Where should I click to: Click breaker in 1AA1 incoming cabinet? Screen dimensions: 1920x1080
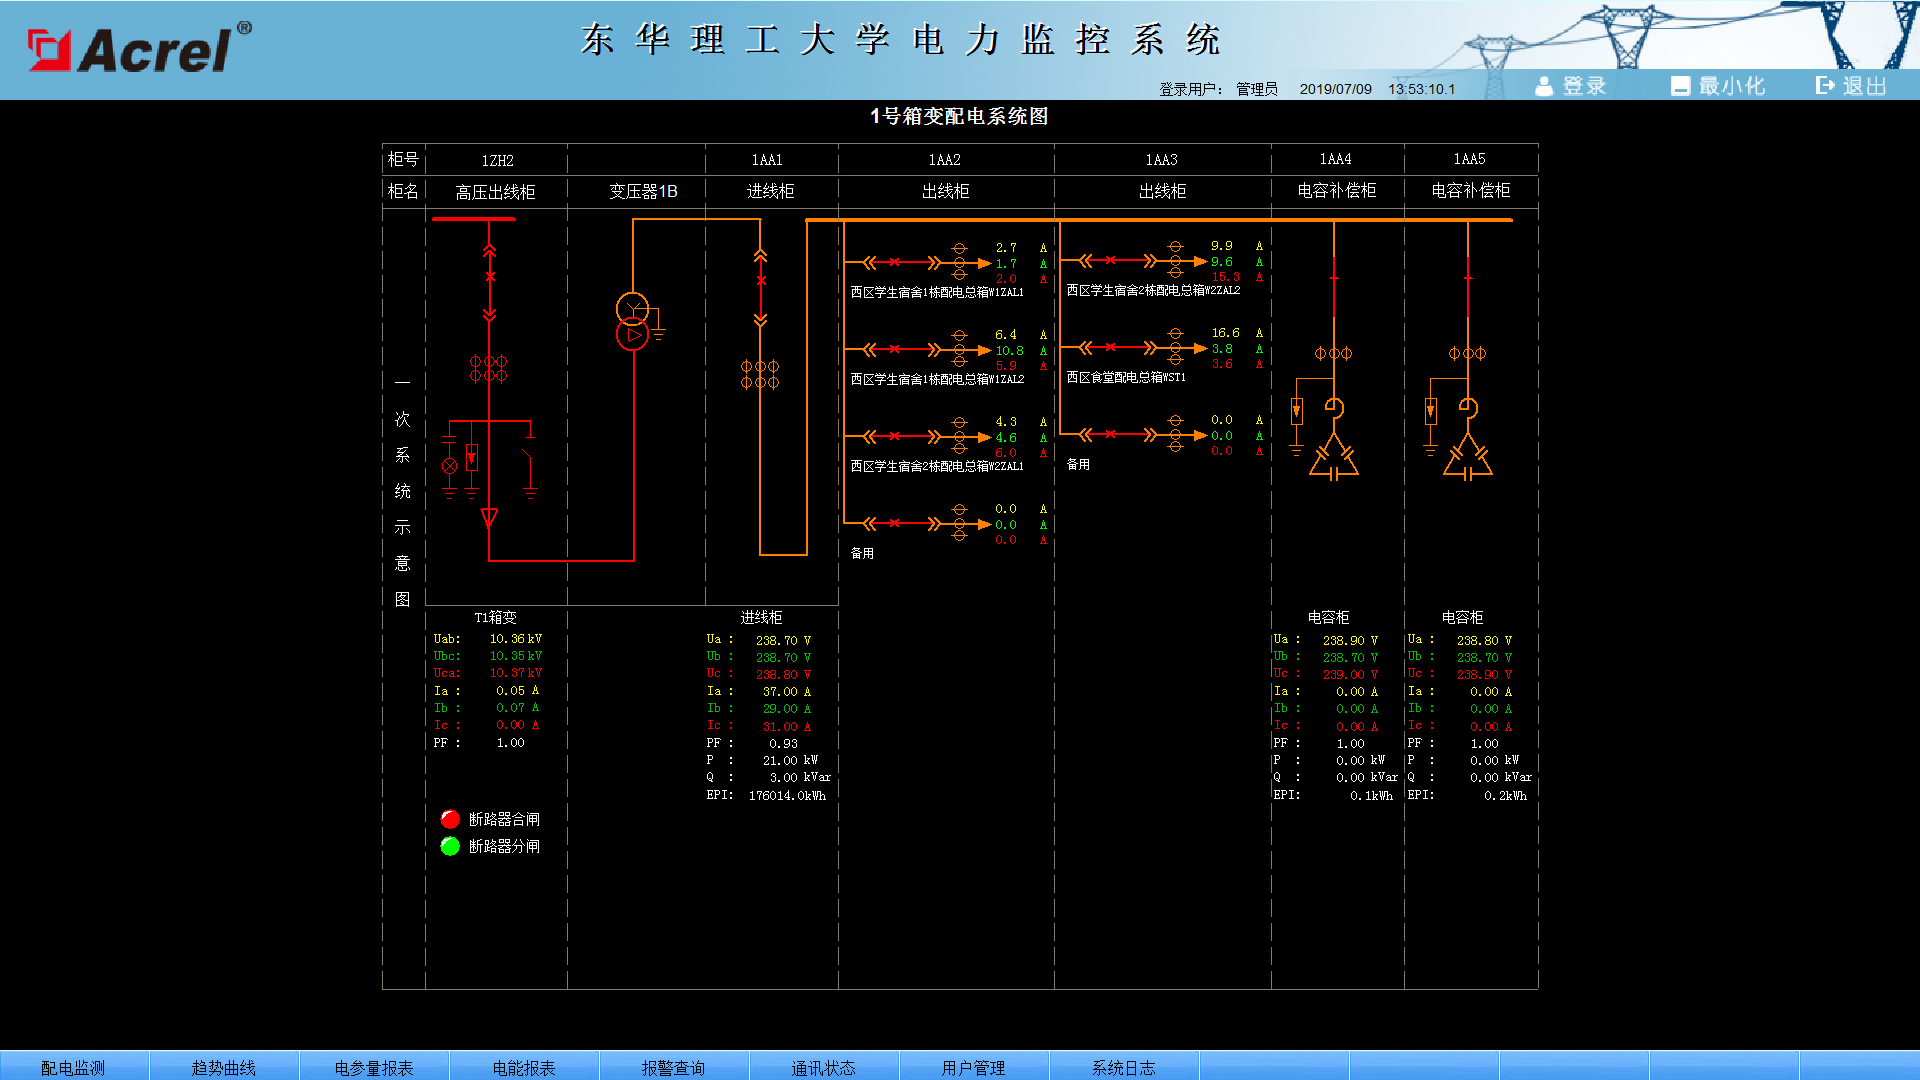(761, 282)
